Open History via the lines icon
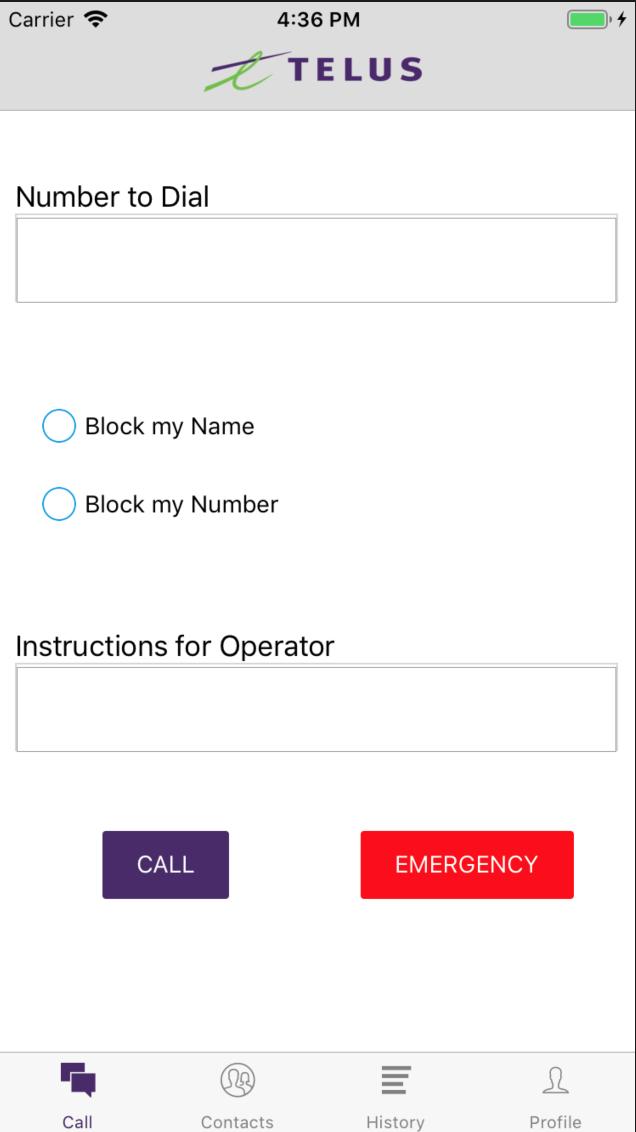 (x=396, y=1080)
